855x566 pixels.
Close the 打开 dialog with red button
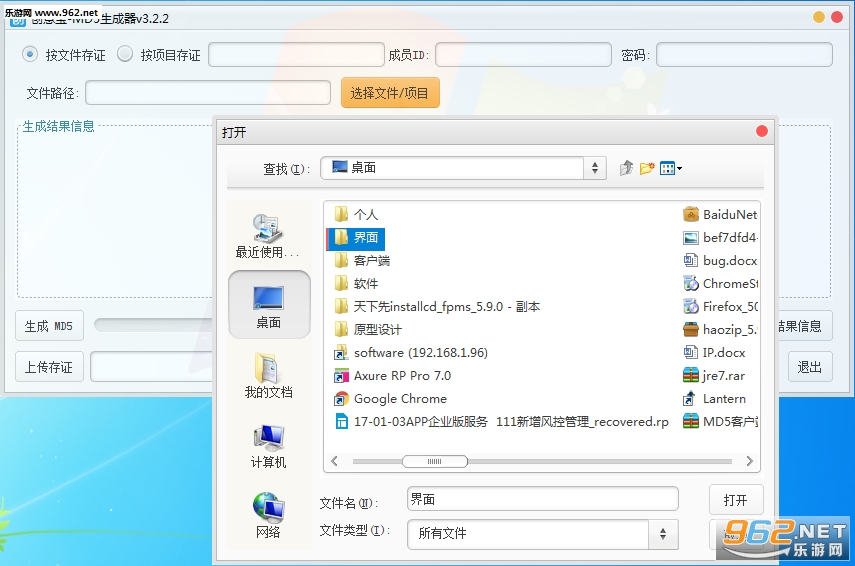tap(762, 131)
